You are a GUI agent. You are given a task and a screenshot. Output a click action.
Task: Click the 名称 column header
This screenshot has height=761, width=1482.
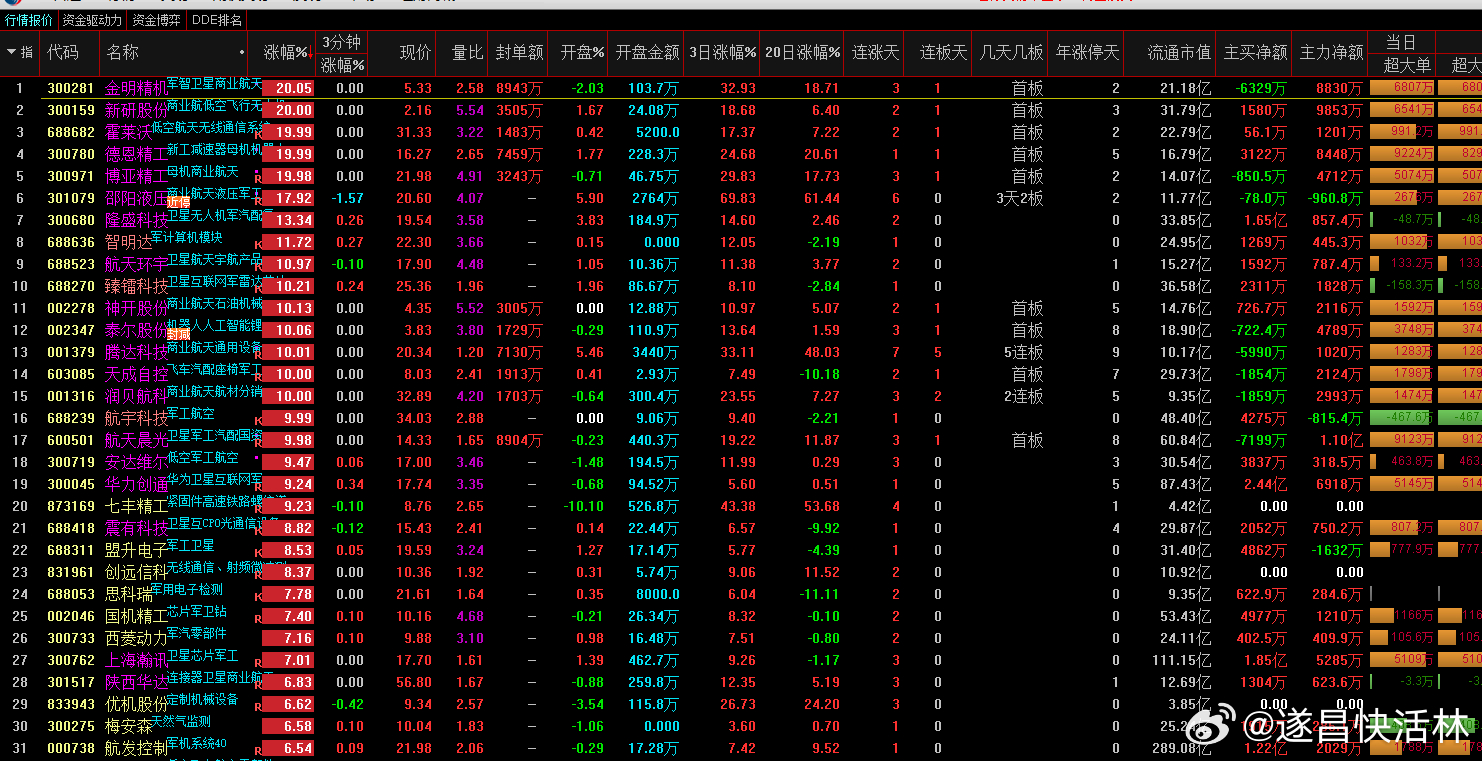click(x=123, y=52)
